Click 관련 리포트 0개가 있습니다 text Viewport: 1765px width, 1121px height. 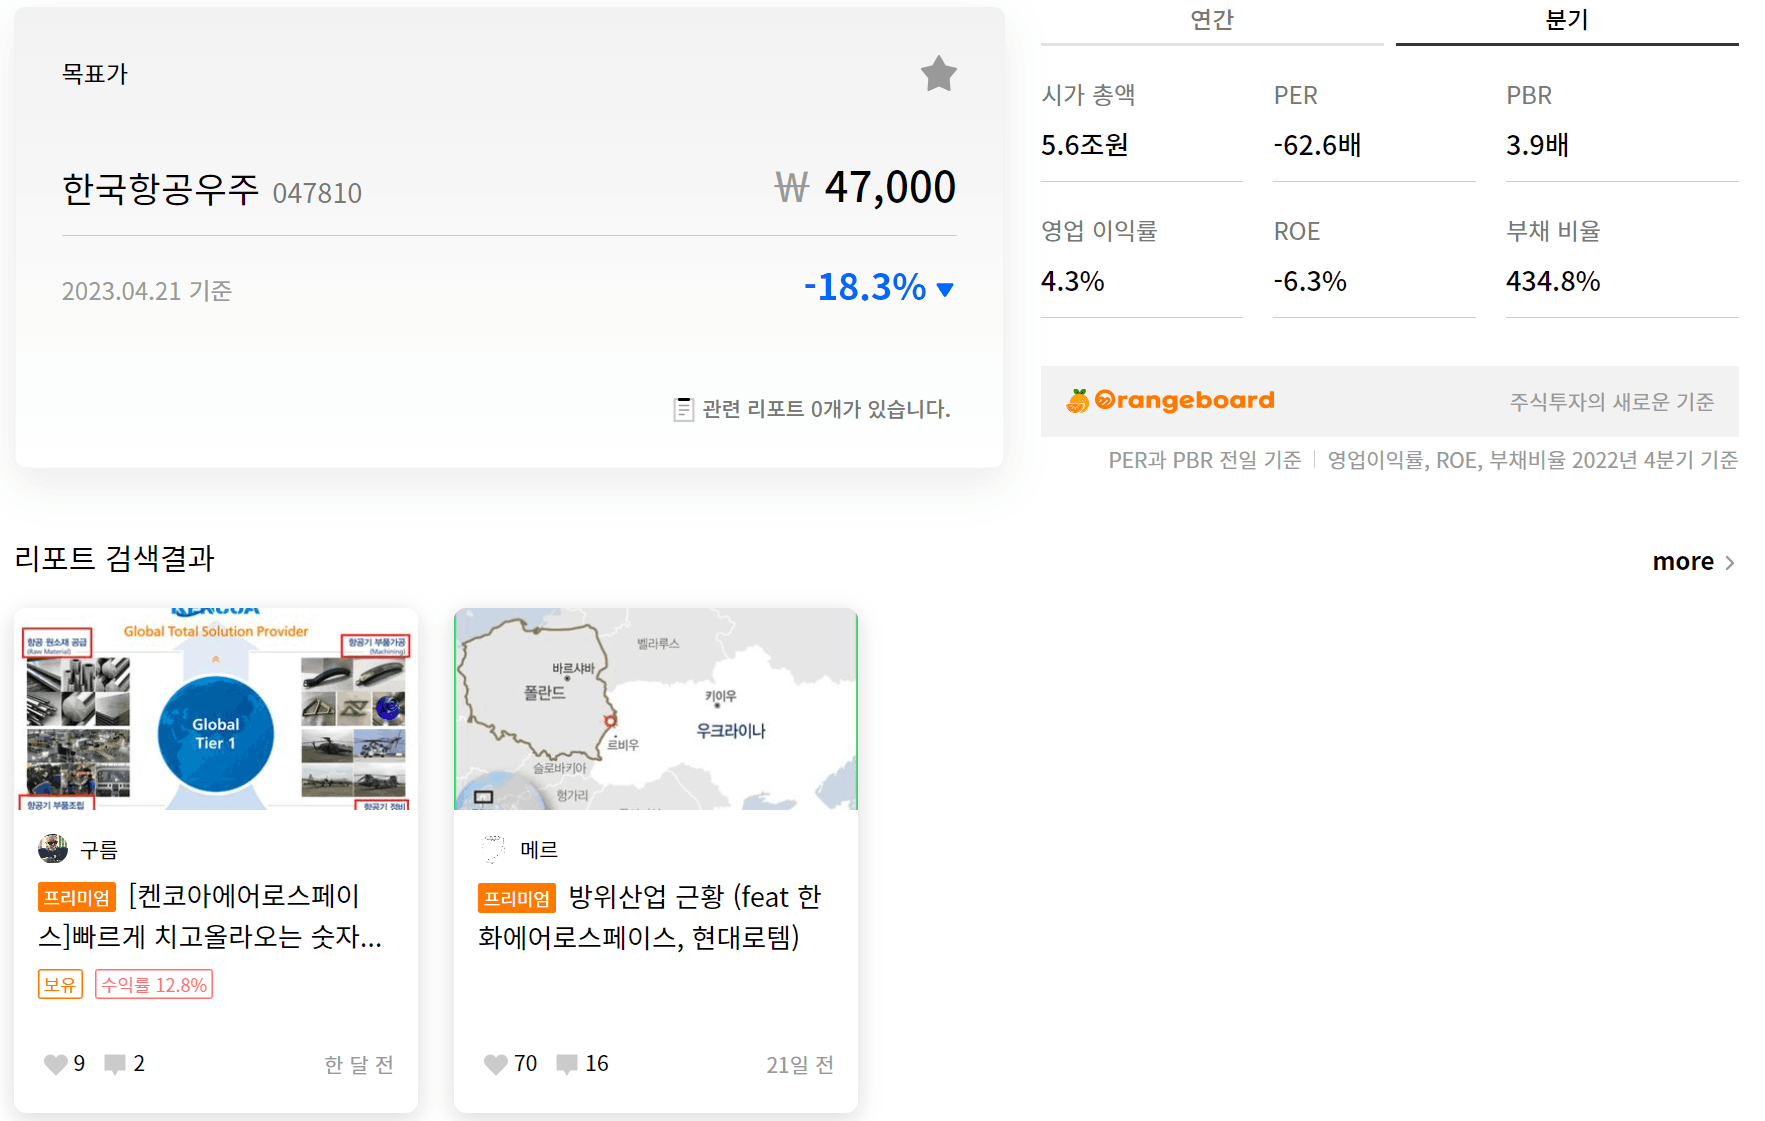pyautogui.click(x=826, y=409)
